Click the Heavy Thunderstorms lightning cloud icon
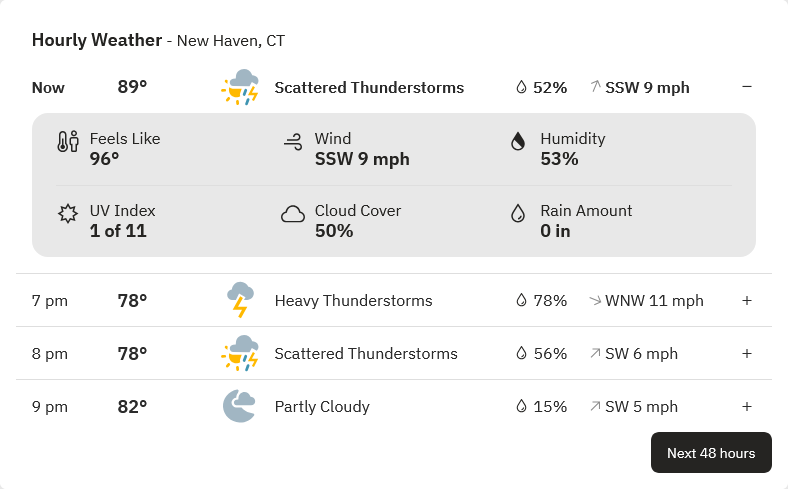 (240, 300)
